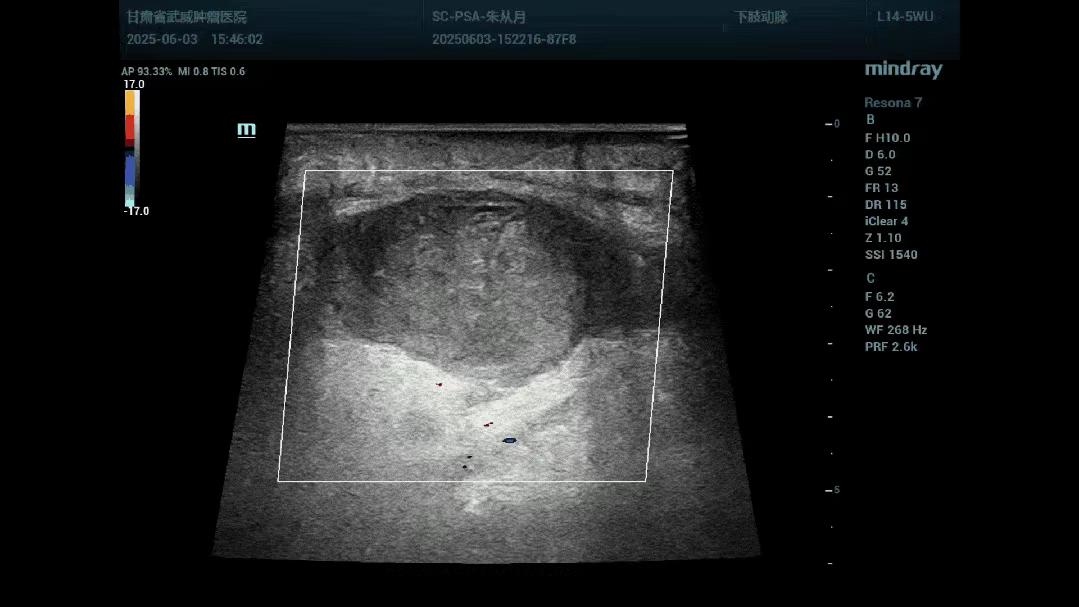Image resolution: width=1079 pixels, height=607 pixels.
Task: Select the B mode parameter header
Action: pos(870,120)
